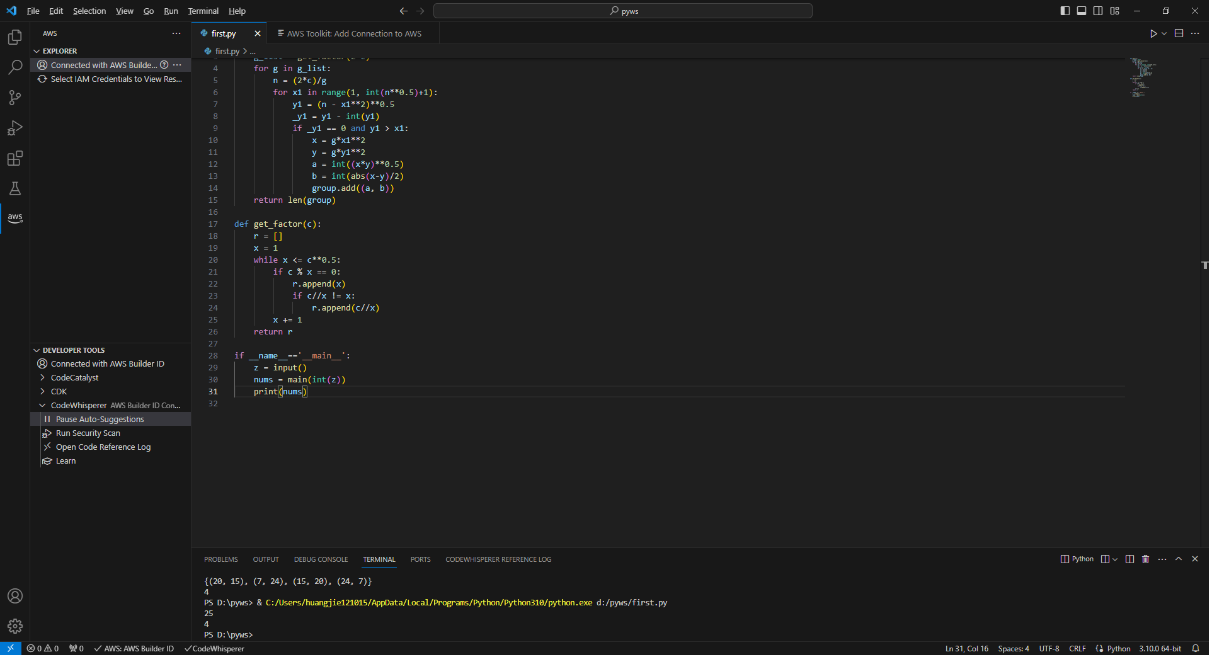Click the pyws command center search box

click(x=623, y=10)
